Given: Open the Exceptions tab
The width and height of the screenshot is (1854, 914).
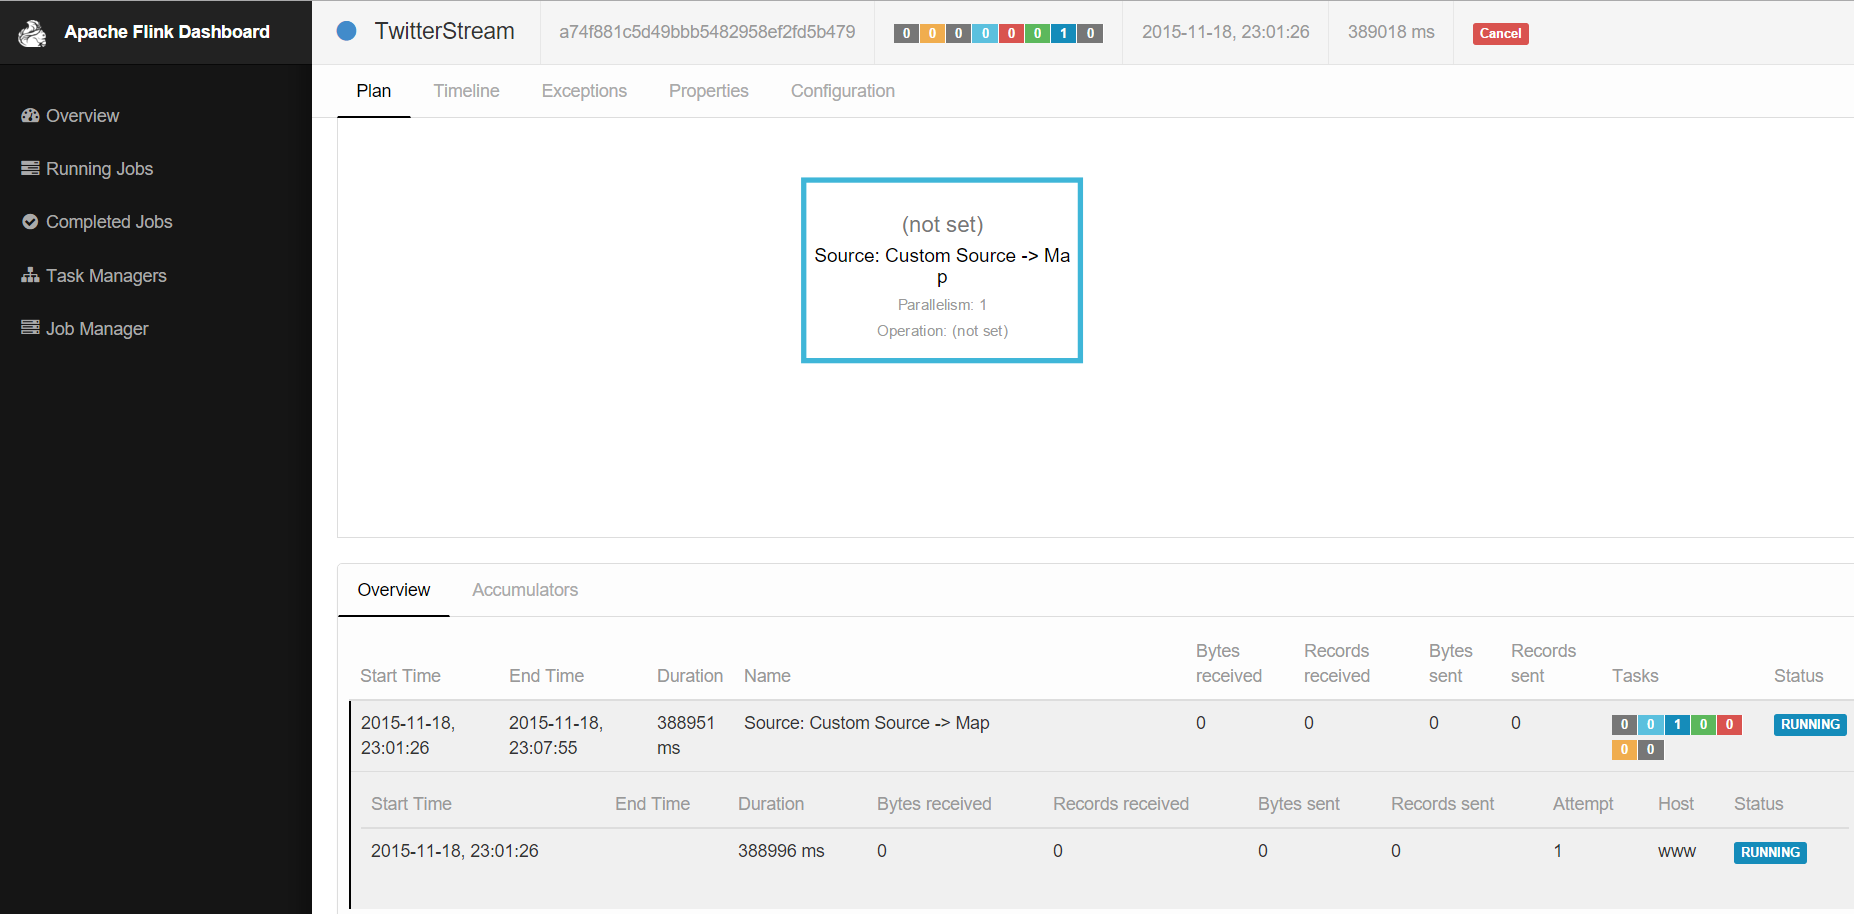Looking at the screenshot, I should [584, 91].
